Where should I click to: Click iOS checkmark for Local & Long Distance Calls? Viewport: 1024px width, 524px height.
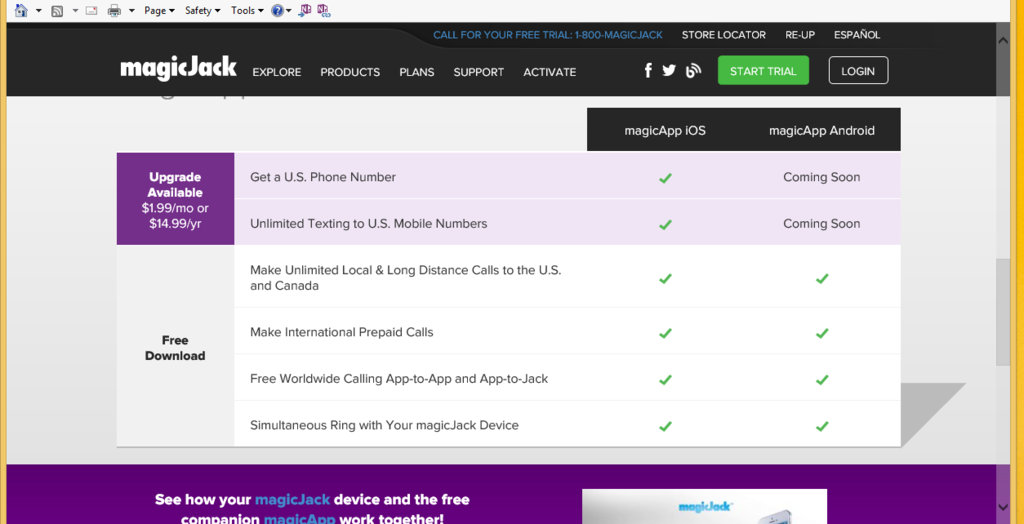665,278
